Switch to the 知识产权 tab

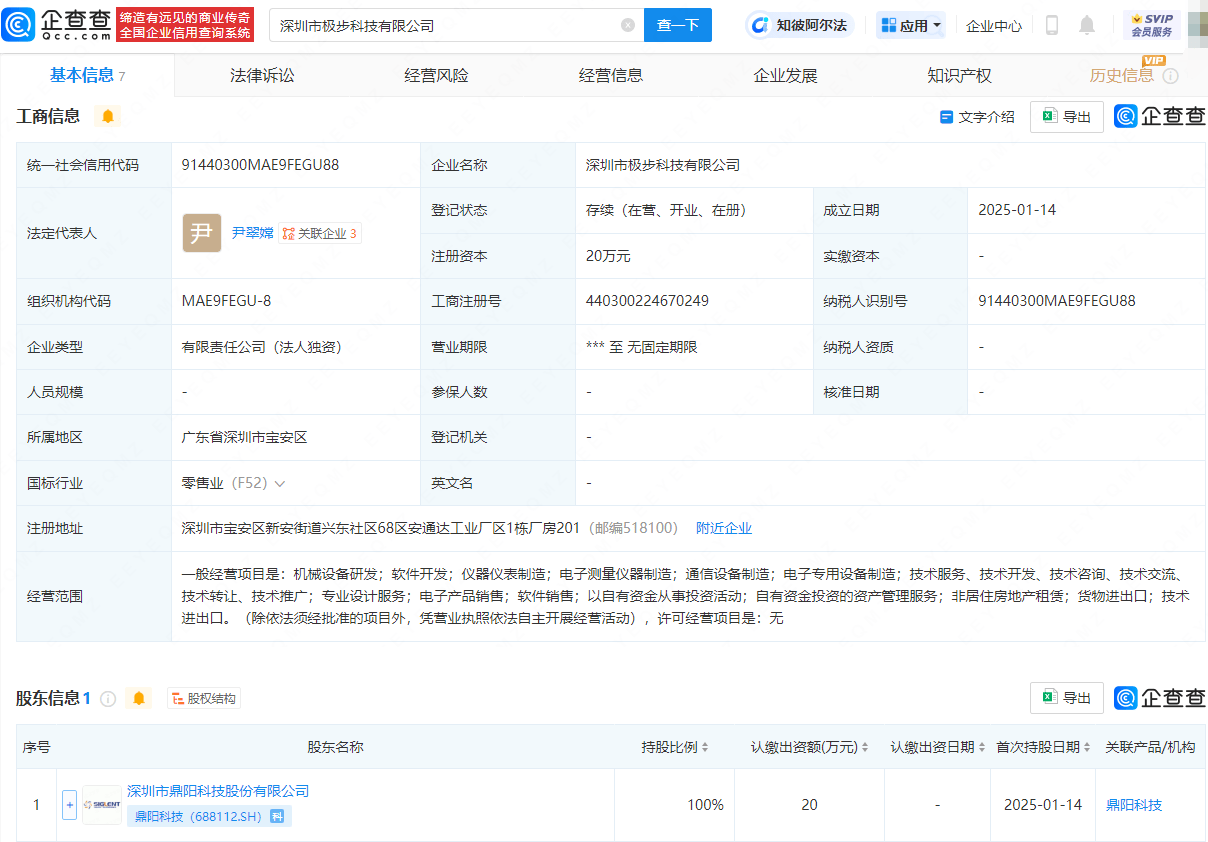click(959, 75)
